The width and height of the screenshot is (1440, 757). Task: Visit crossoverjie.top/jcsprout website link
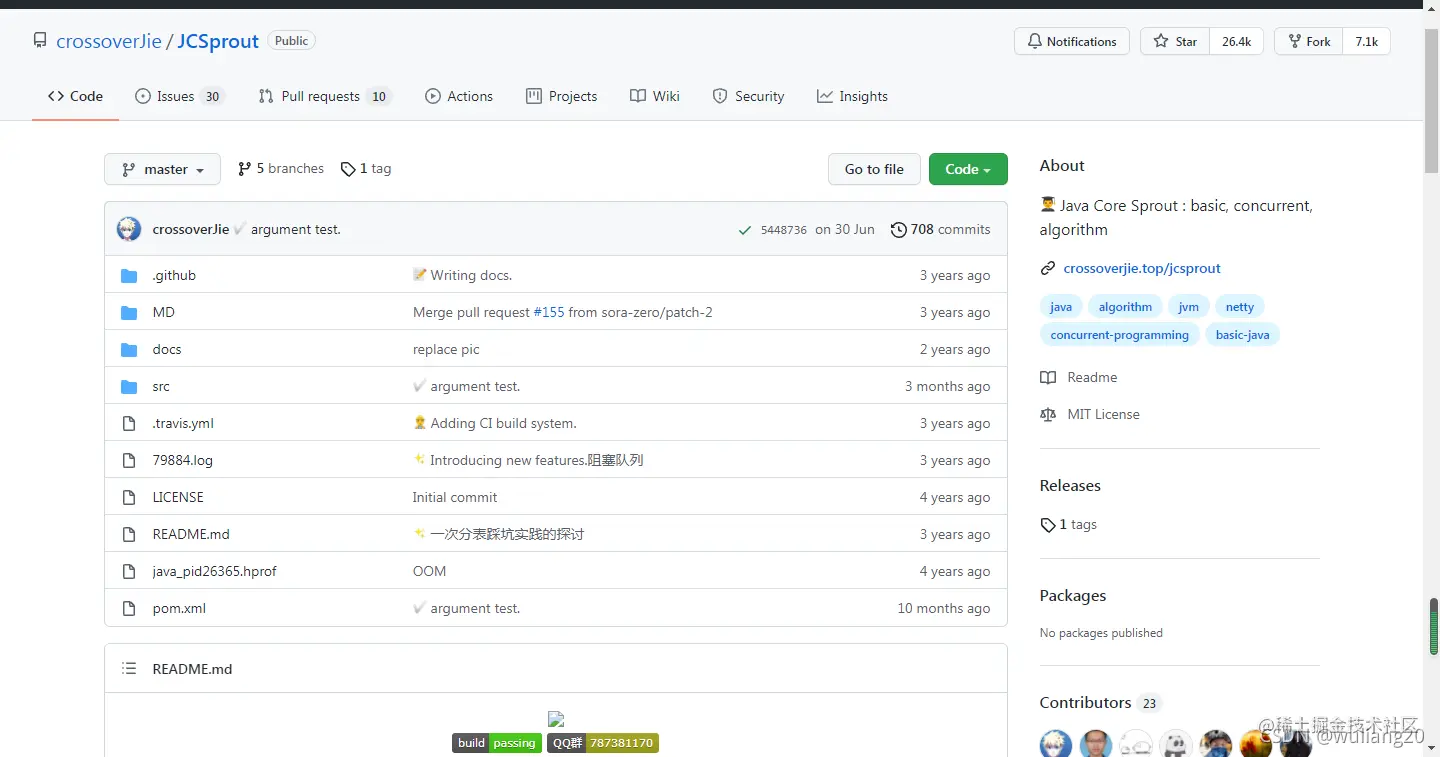point(1142,268)
